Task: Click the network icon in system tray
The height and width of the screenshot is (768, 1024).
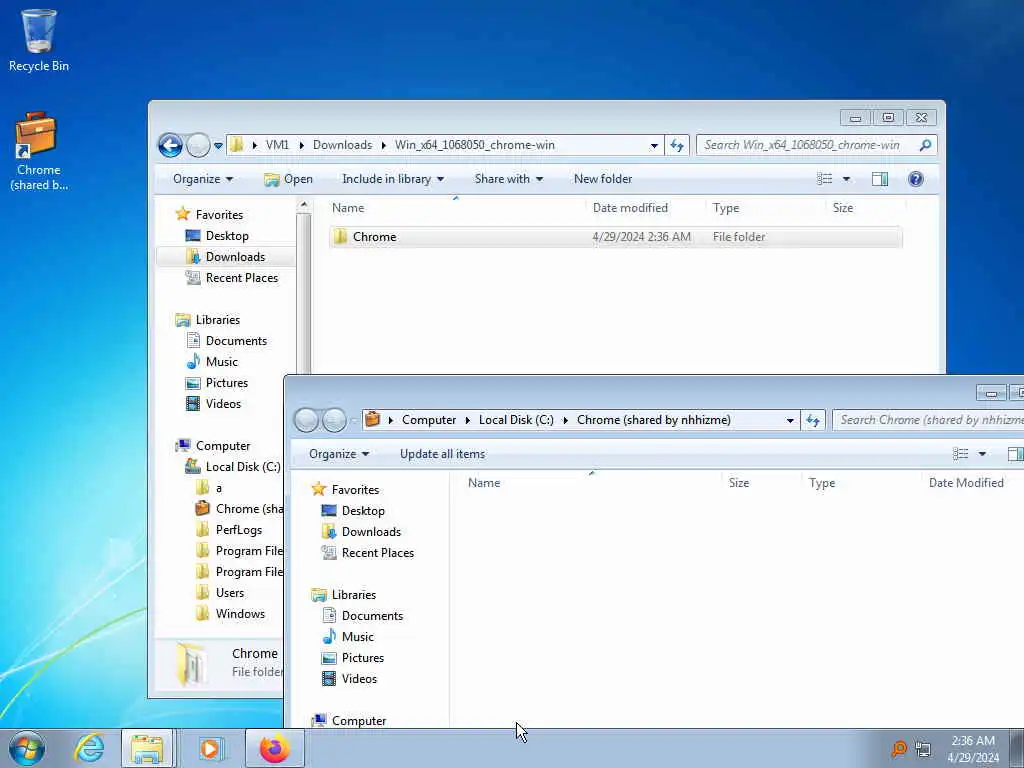Action: pos(923,749)
